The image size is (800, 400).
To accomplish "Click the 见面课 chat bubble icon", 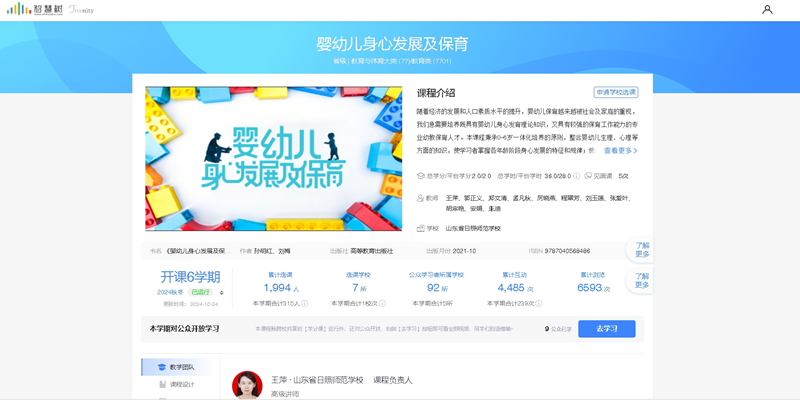I will [x=588, y=176].
